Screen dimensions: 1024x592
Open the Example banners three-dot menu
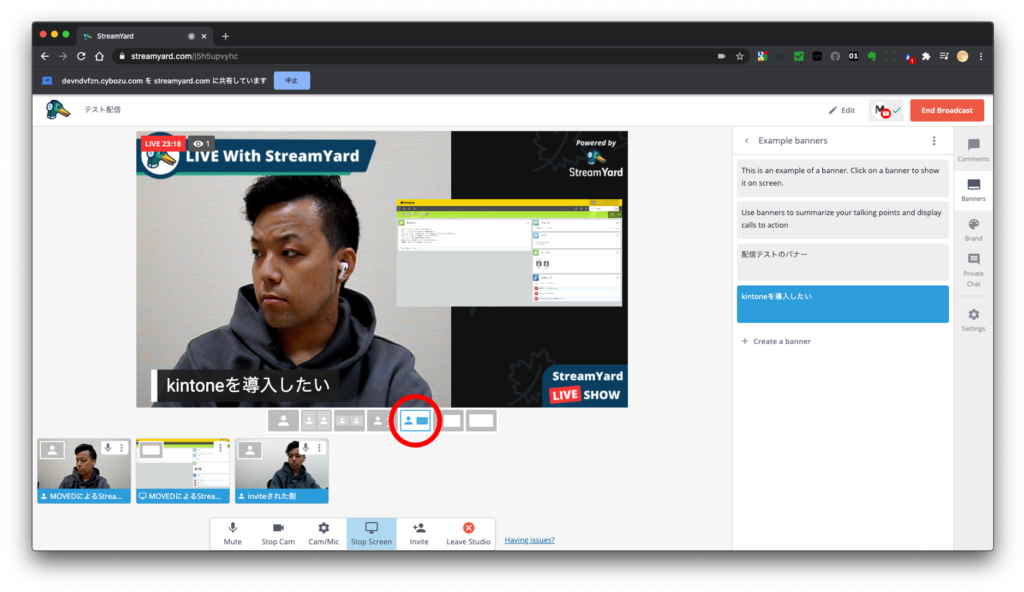click(x=934, y=140)
